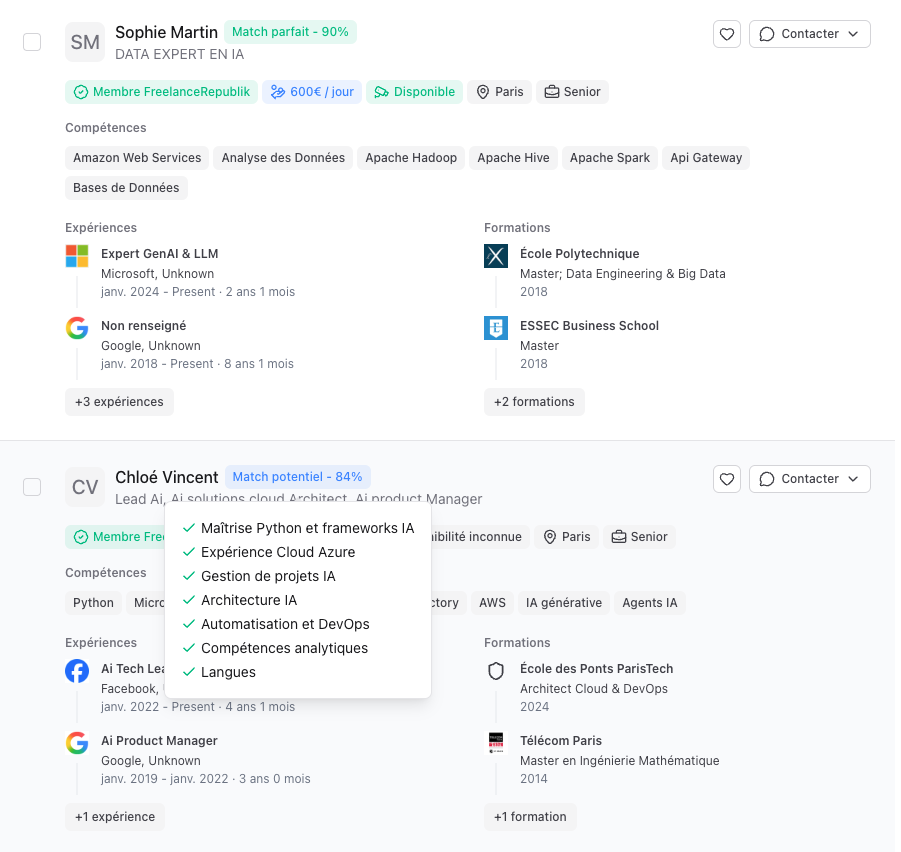Image resolution: width=901 pixels, height=852 pixels.
Task: Select Sophie Martin's profile checkbox
Action: pos(31,42)
